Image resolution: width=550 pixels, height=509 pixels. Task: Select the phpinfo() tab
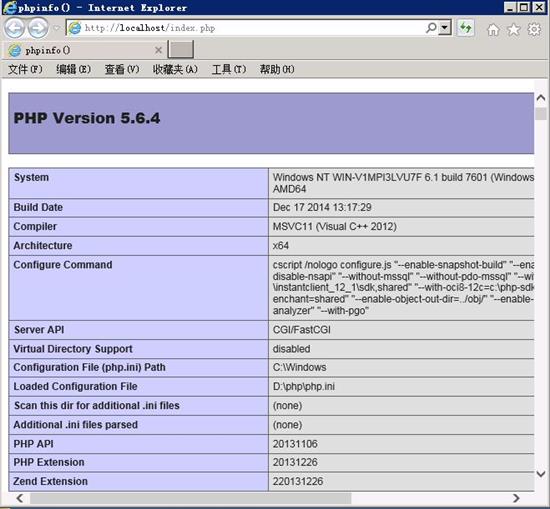tap(84, 50)
